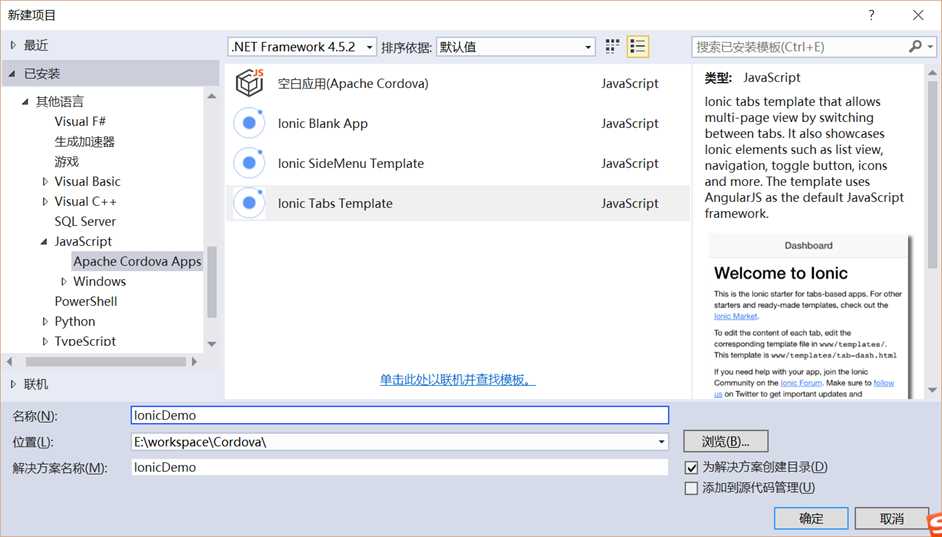942x537 pixels.
Task: Click the Ionic Blank App icon
Action: tap(249, 123)
